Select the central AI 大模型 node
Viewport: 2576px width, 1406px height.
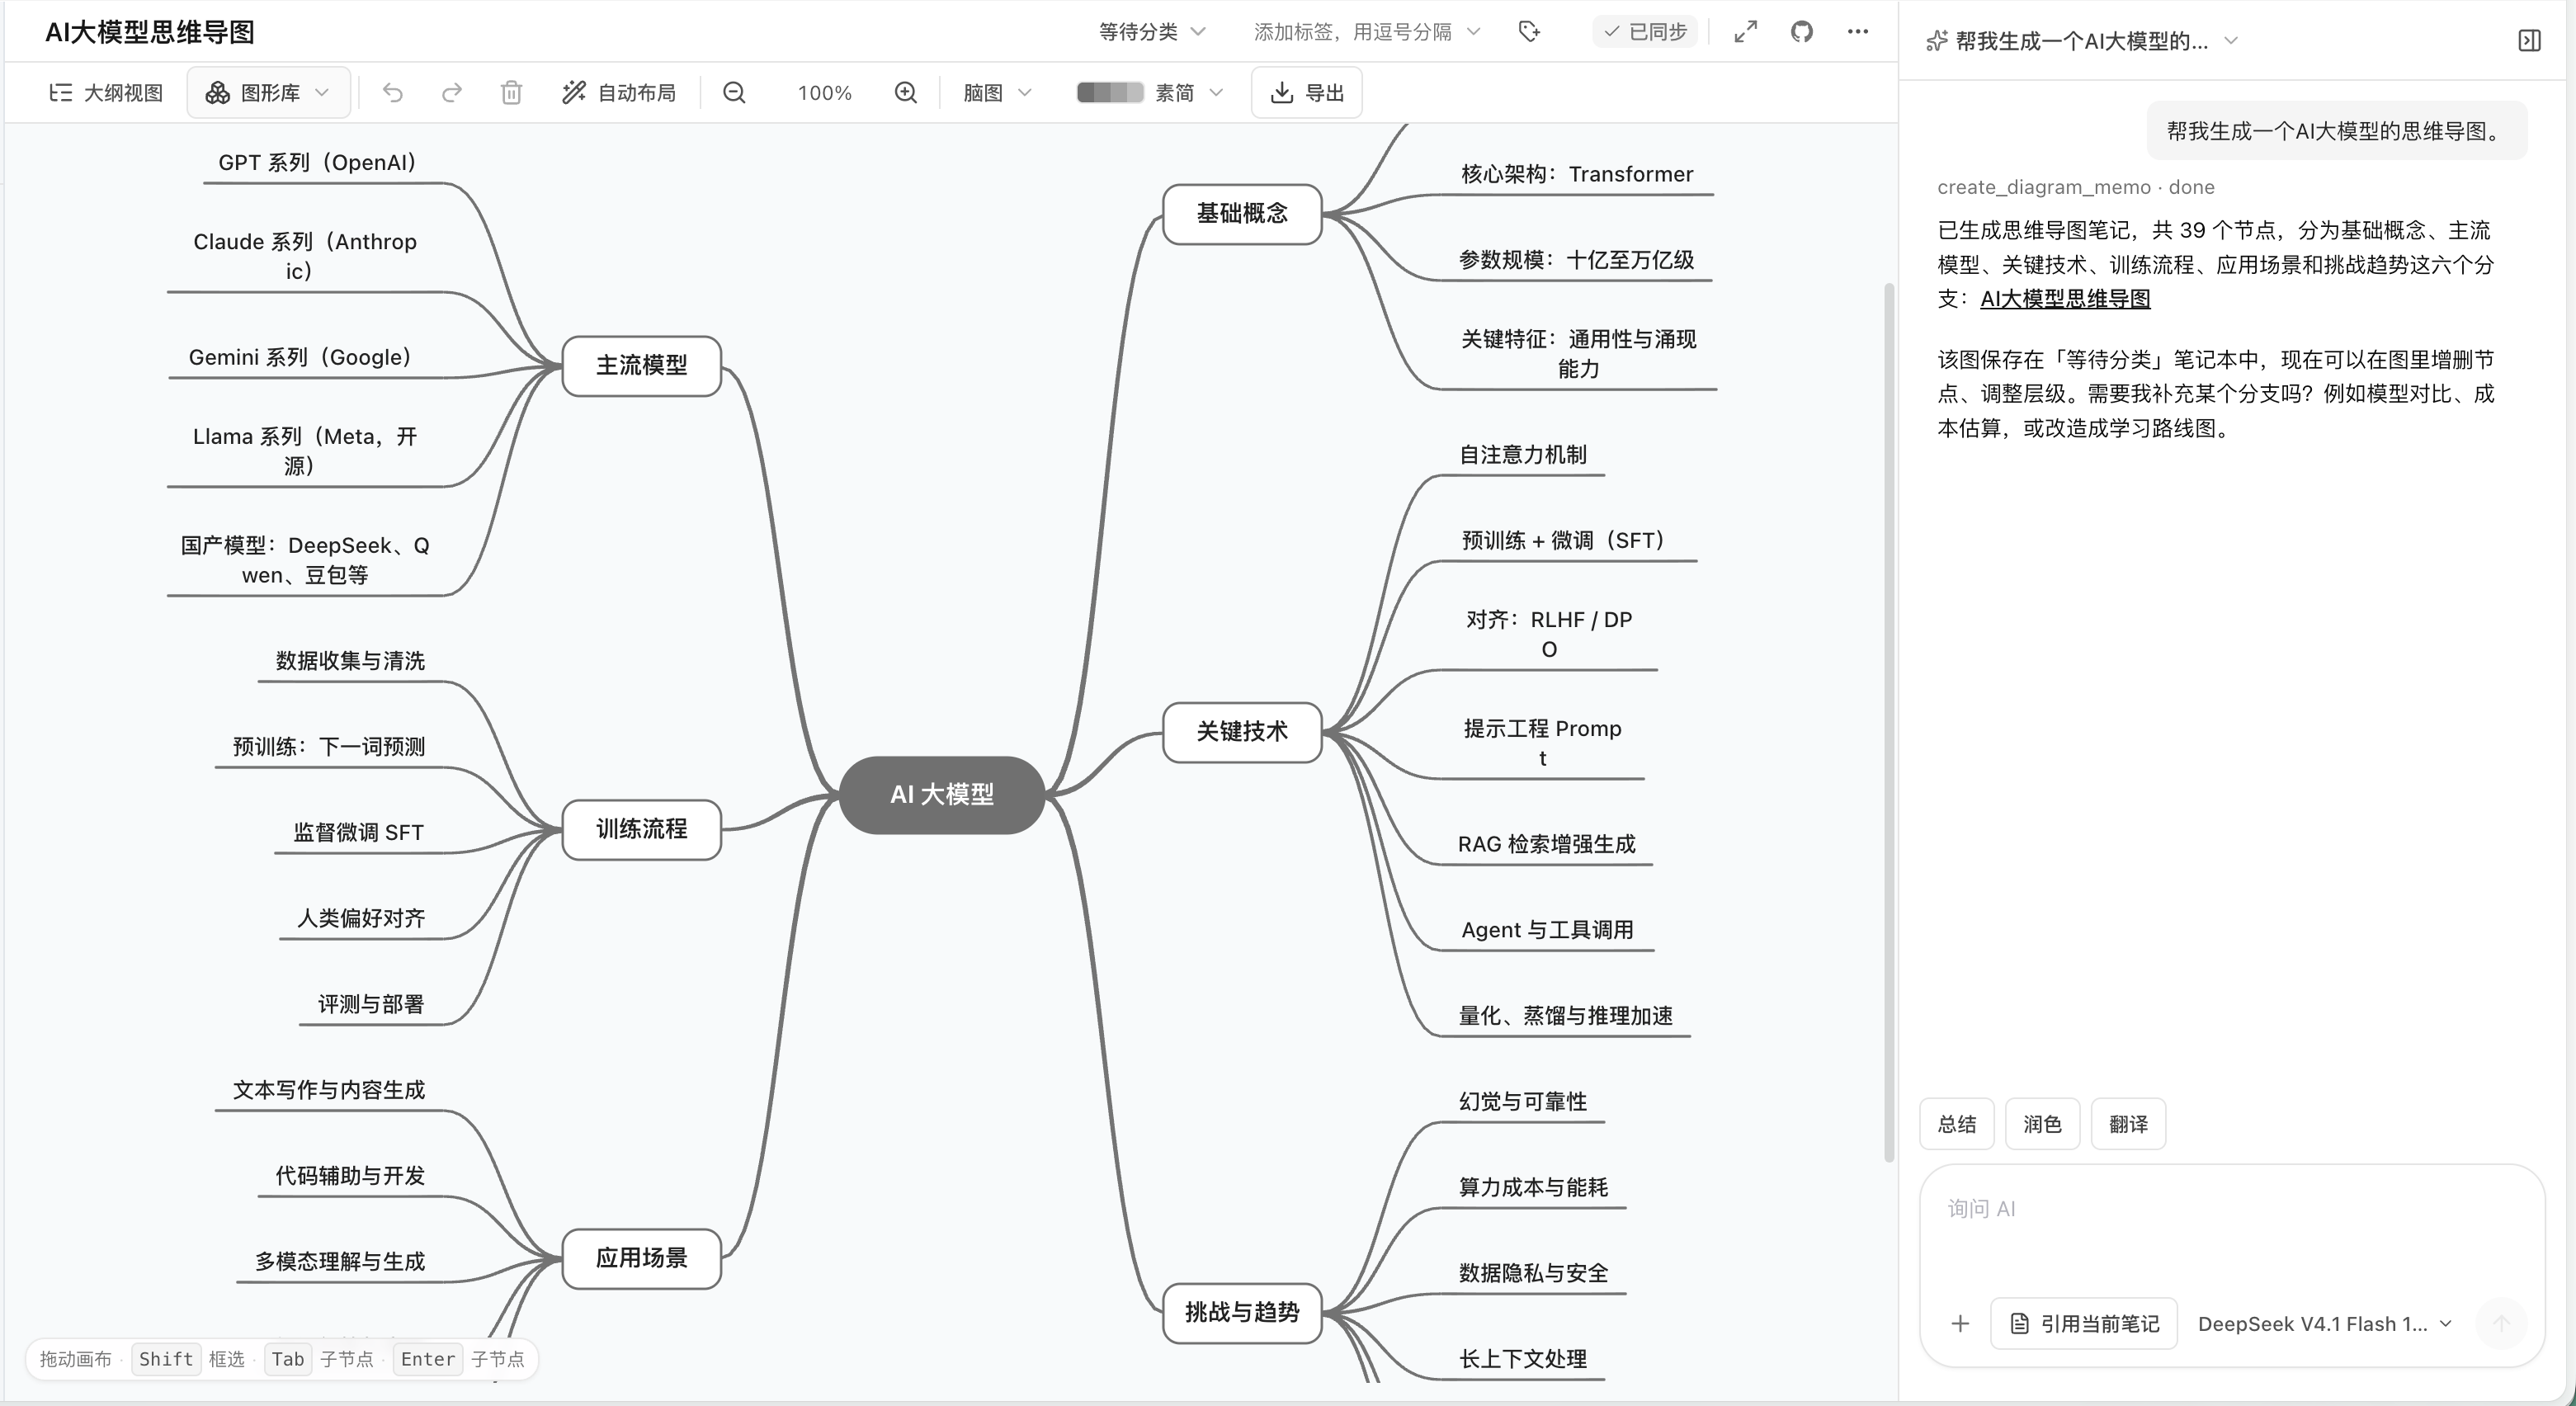pos(942,795)
